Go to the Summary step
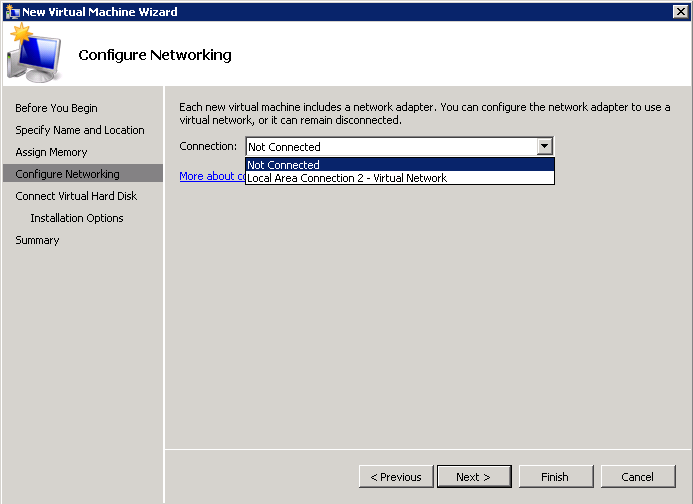The height and width of the screenshot is (504, 693). 37,240
